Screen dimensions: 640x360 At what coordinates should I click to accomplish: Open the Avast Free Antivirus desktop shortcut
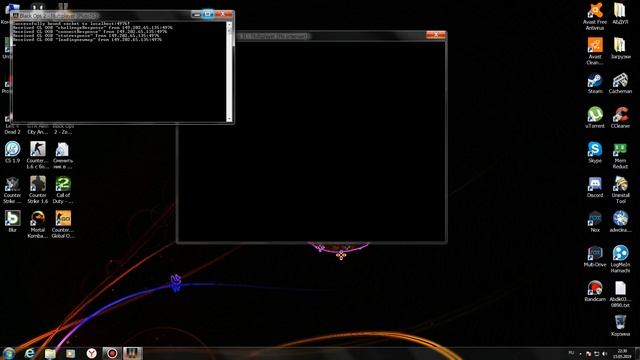click(x=595, y=16)
